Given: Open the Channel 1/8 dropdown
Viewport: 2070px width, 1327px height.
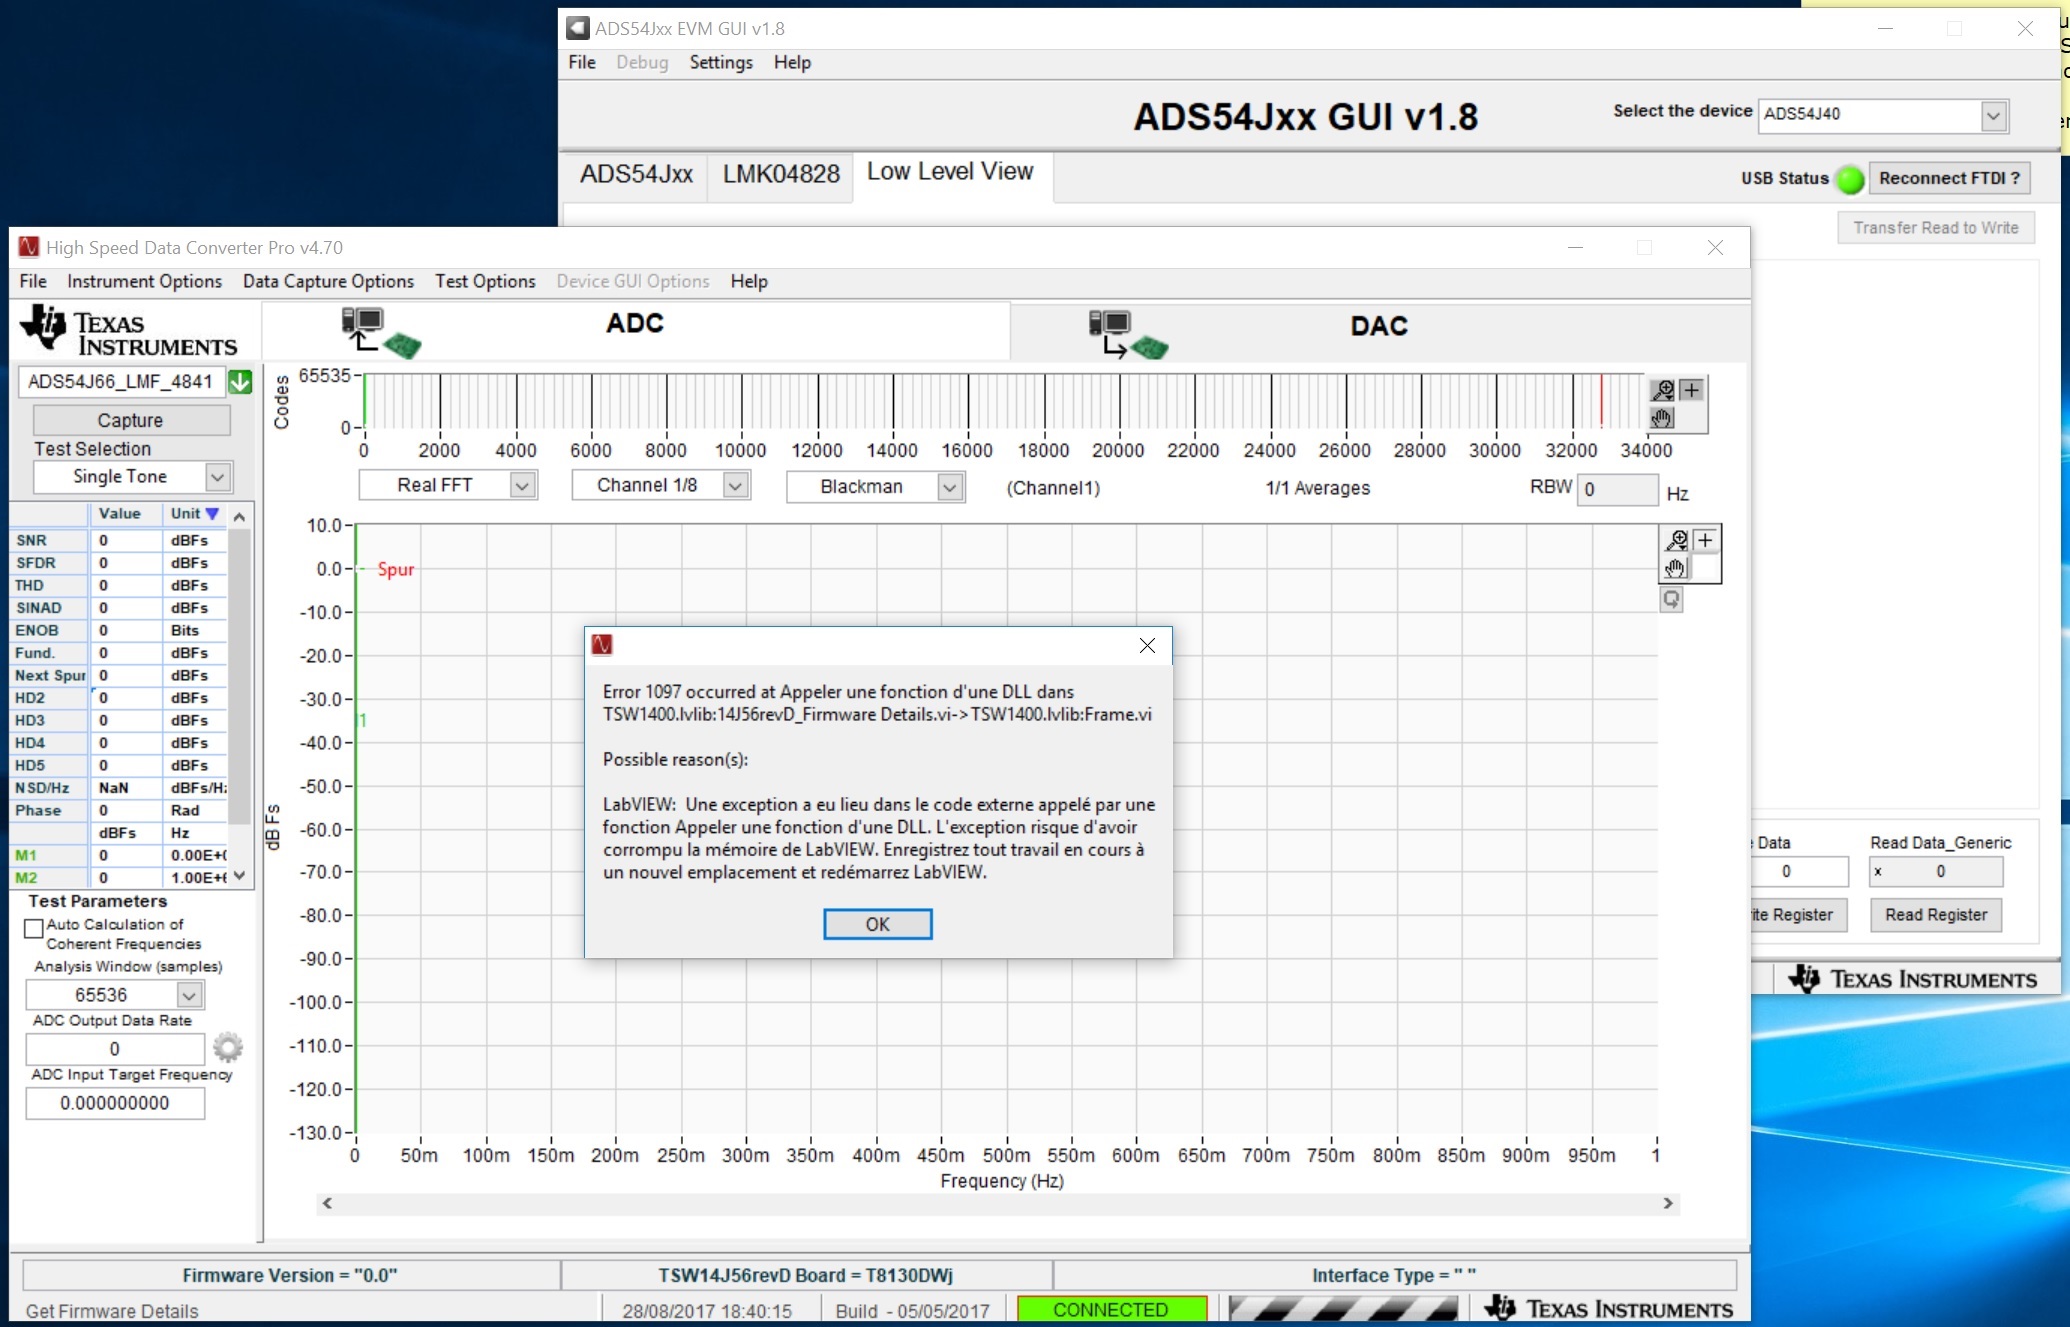Looking at the screenshot, I should [736, 485].
